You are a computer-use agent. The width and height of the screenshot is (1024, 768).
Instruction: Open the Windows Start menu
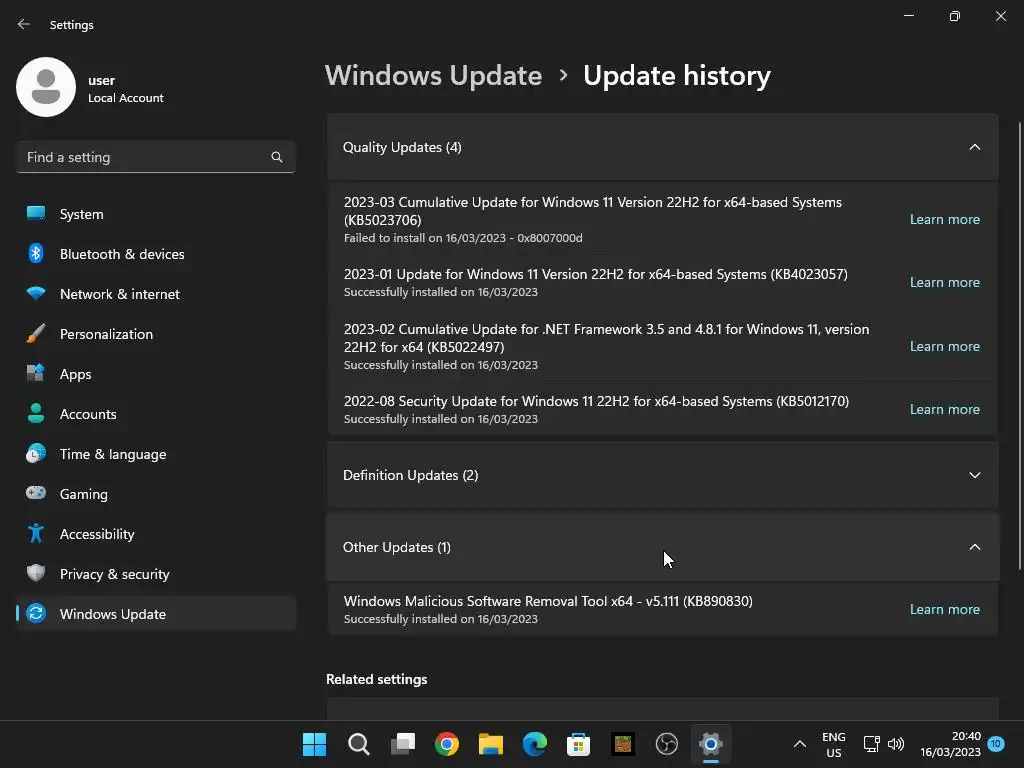(x=314, y=744)
